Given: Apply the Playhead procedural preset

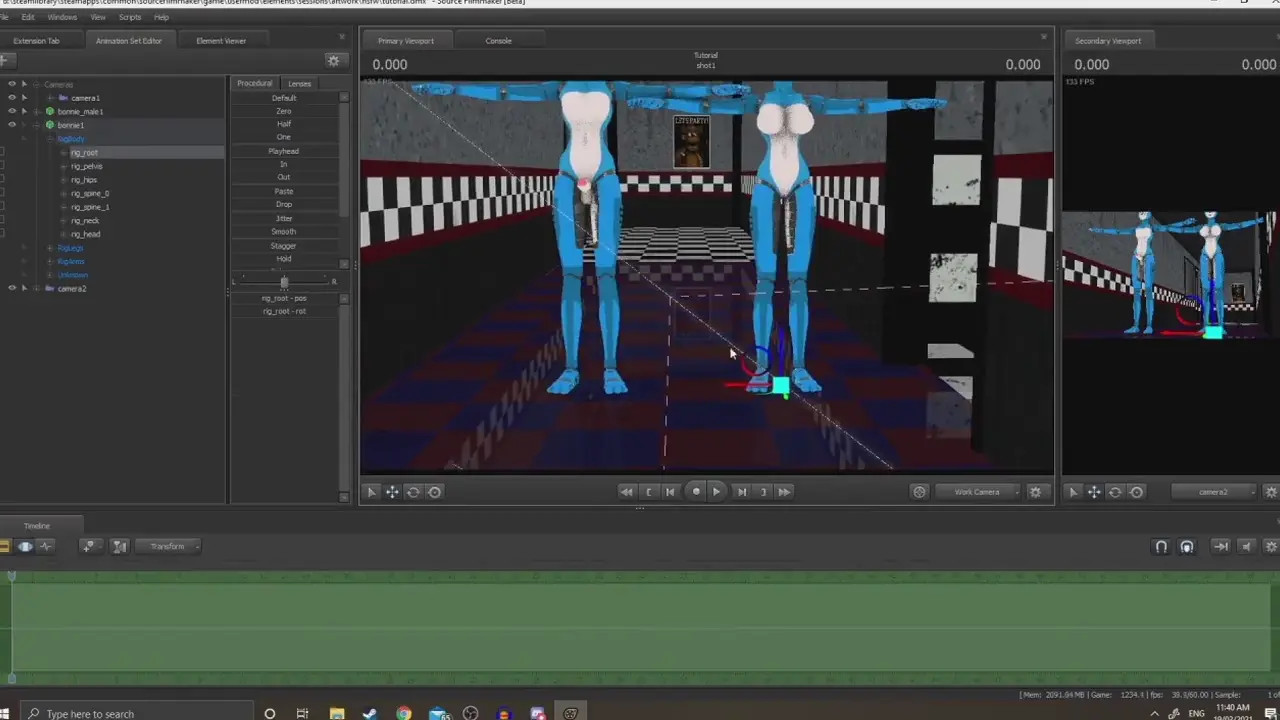Looking at the screenshot, I should pos(284,151).
